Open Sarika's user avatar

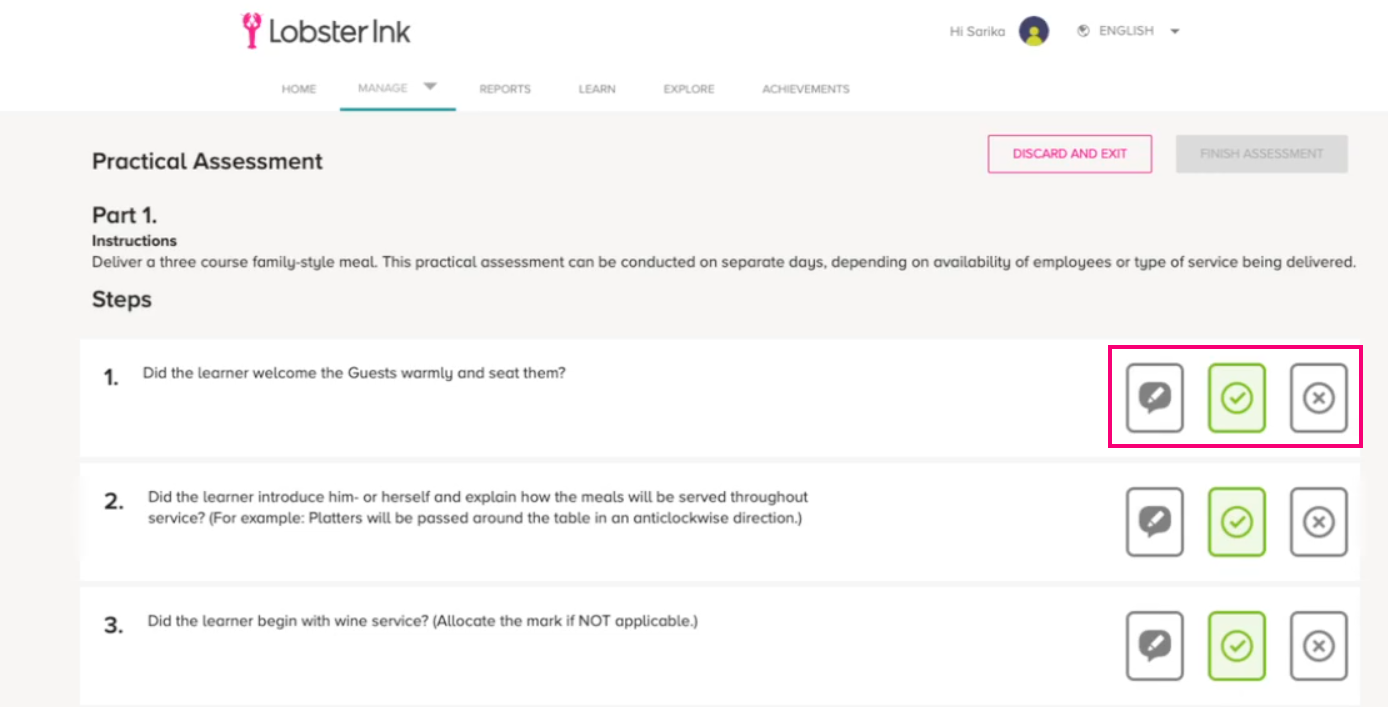click(1034, 32)
